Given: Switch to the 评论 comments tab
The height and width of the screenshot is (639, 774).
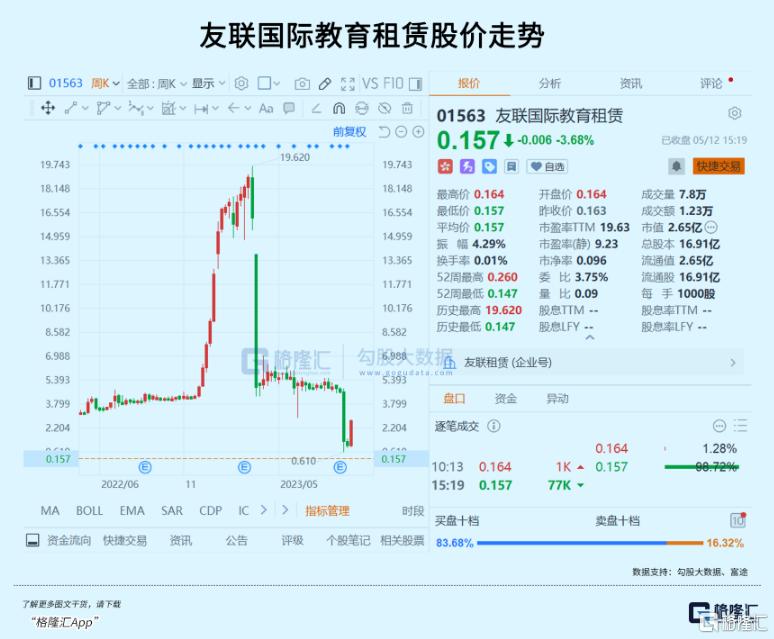Looking at the screenshot, I should (x=711, y=83).
